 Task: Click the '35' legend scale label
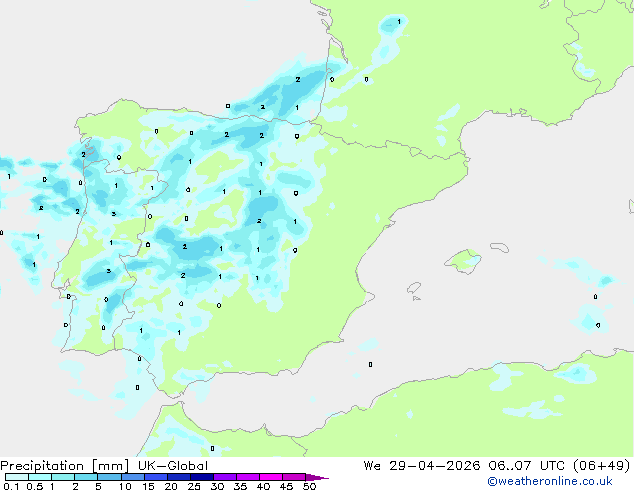click(x=240, y=486)
